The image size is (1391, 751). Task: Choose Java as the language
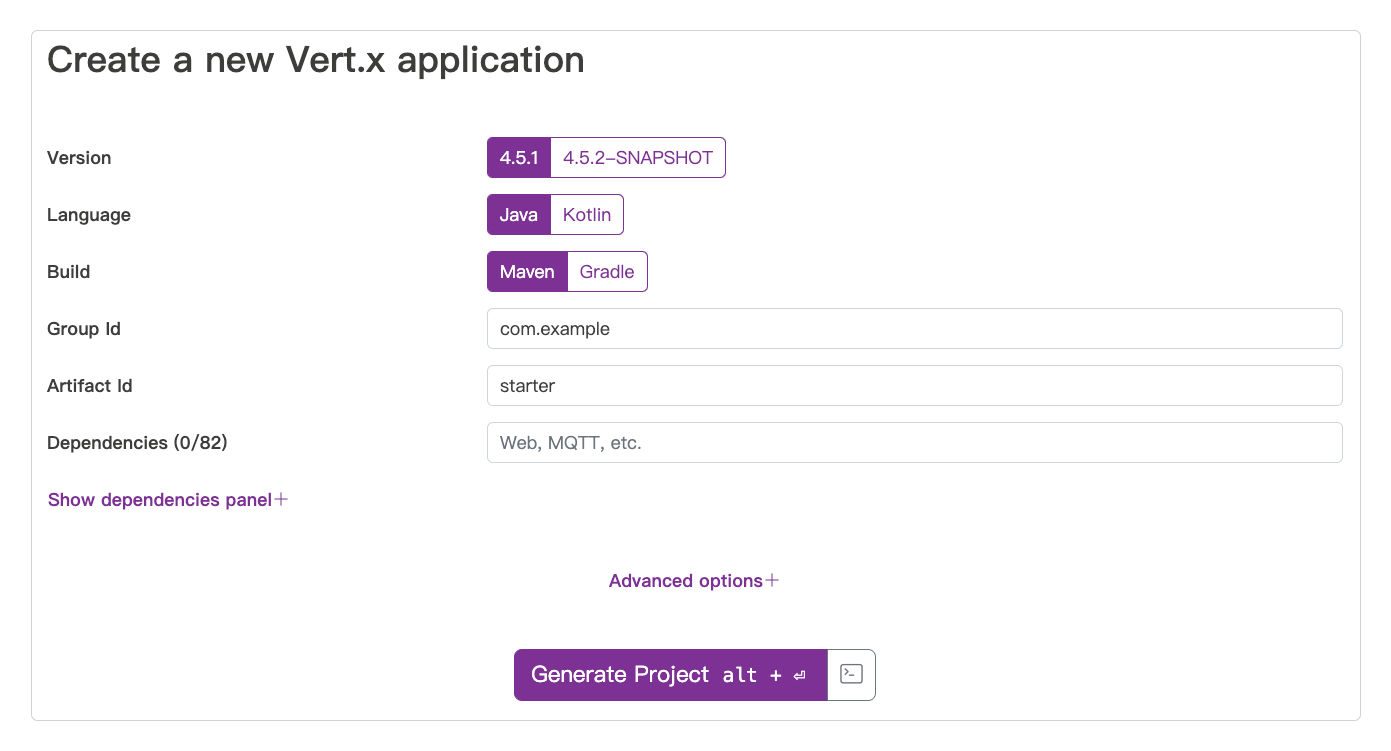519,215
